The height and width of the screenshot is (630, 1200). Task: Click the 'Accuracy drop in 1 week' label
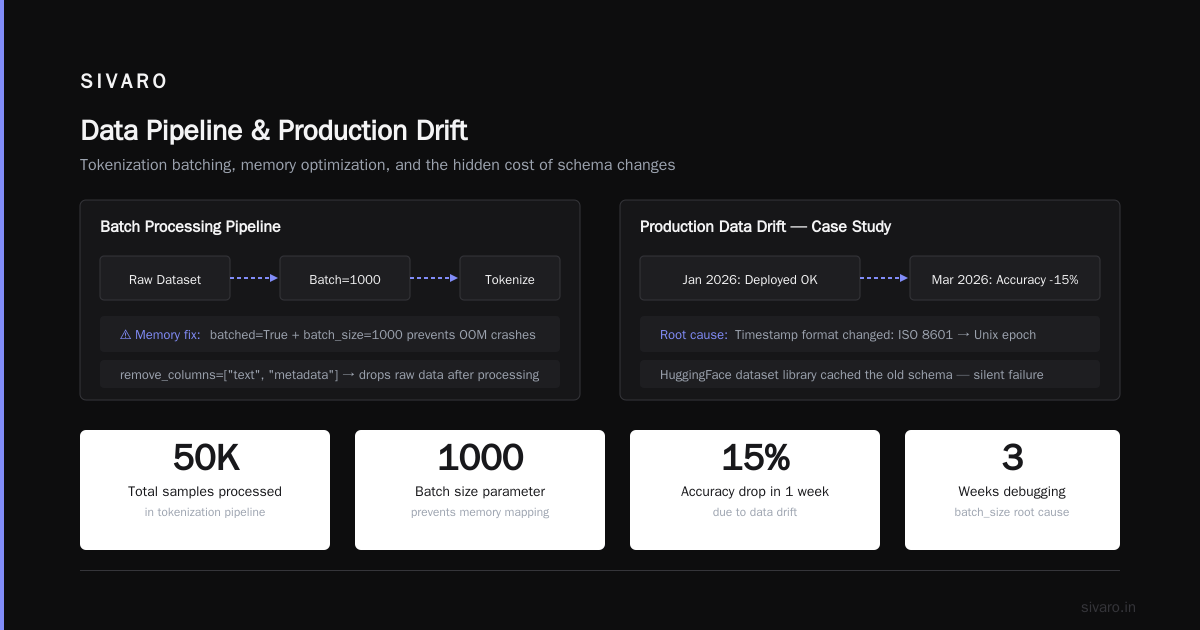coord(755,492)
